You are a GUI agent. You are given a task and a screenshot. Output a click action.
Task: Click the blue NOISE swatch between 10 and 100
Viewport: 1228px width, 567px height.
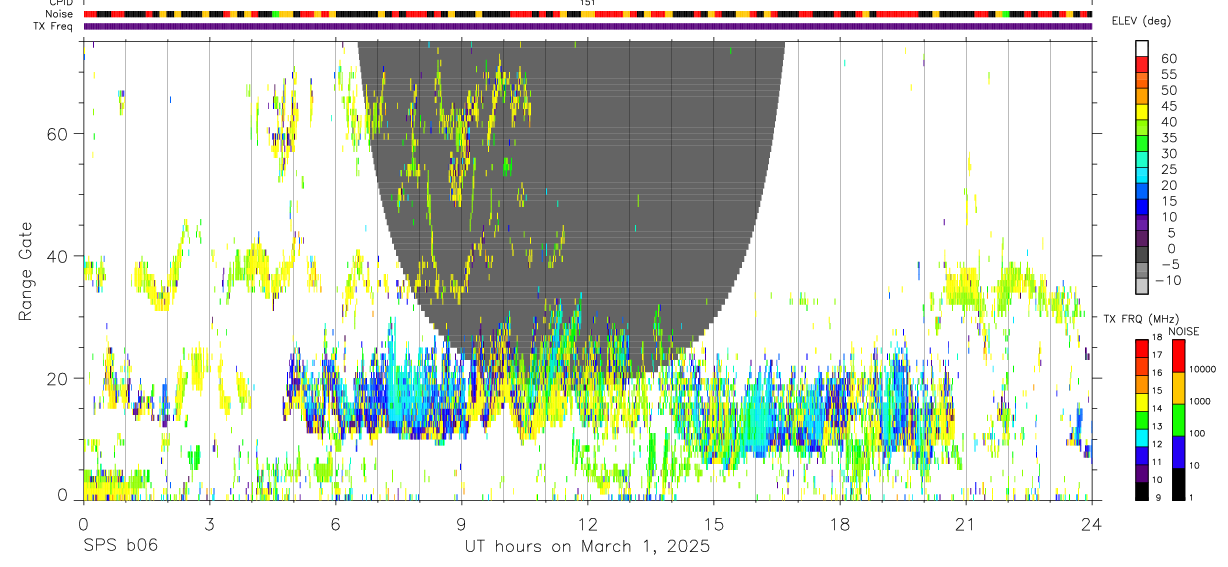point(1178,452)
